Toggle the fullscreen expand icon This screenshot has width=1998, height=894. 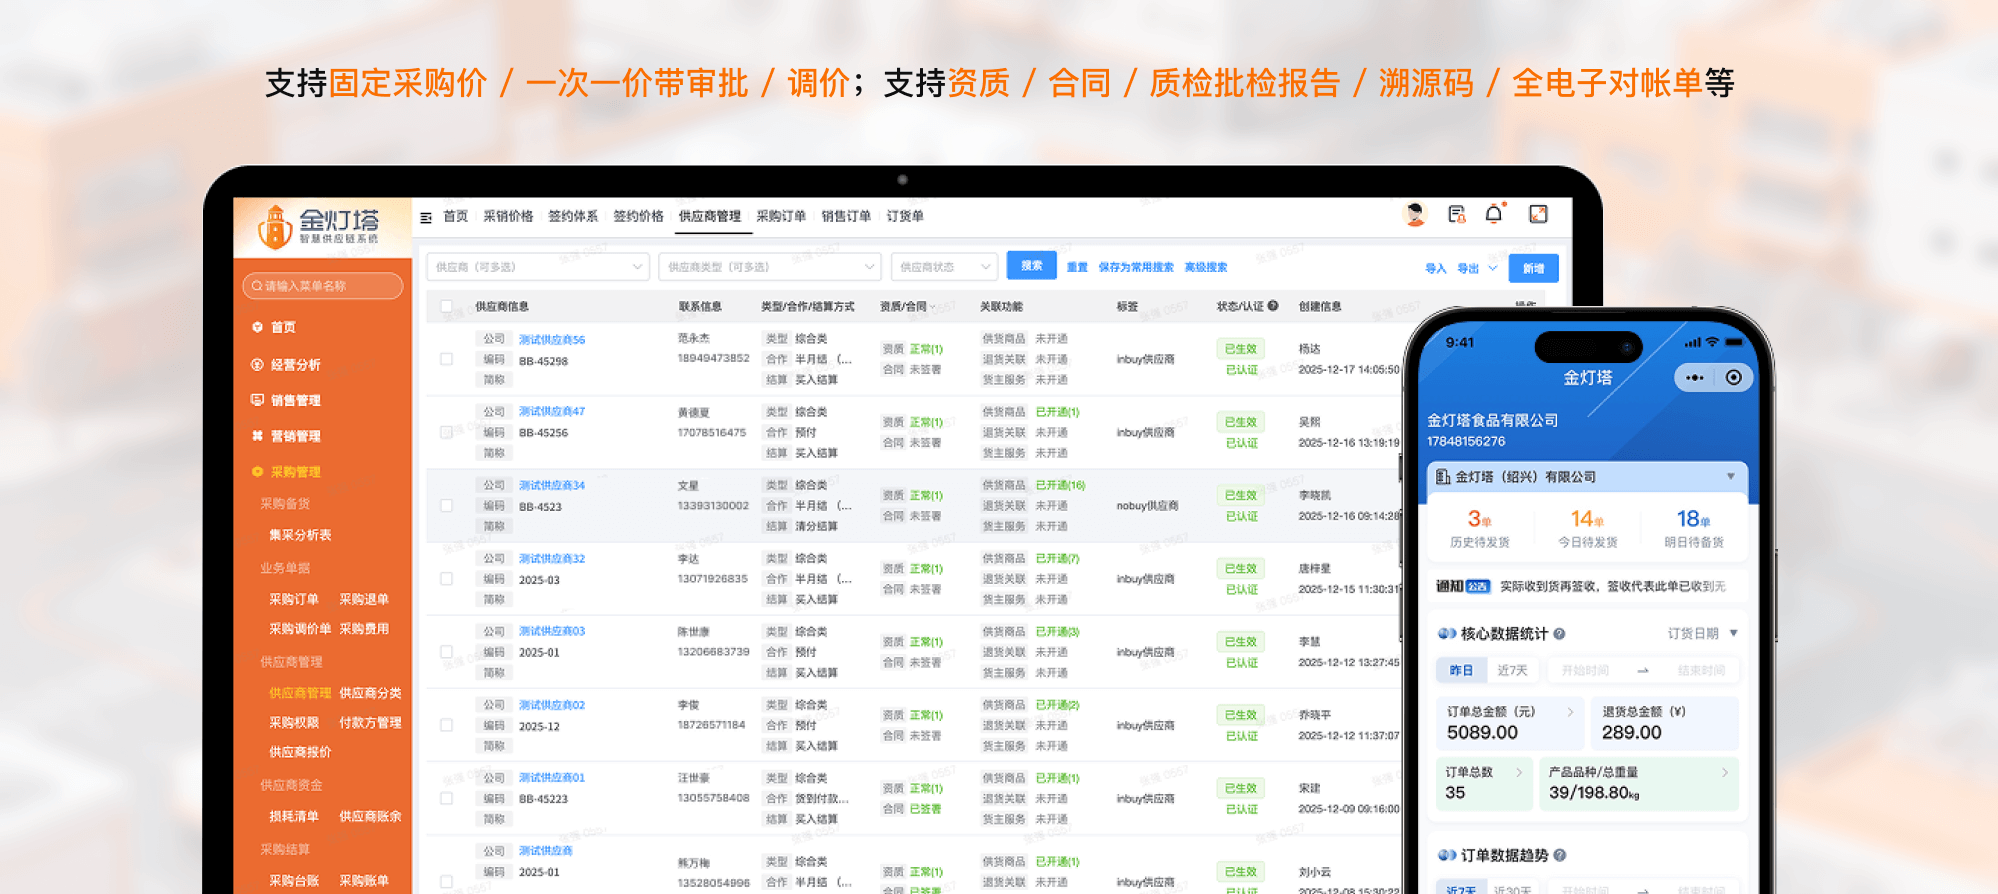pos(1539,214)
